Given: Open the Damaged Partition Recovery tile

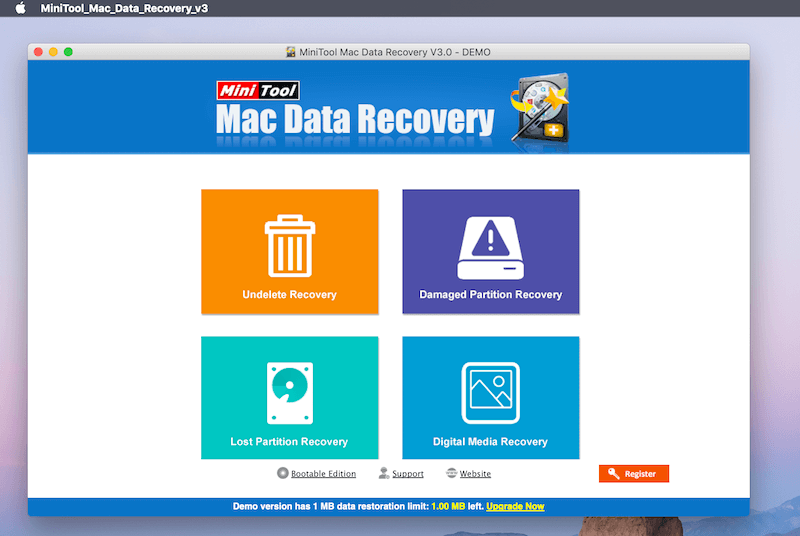Looking at the screenshot, I should tap(490, 251).
